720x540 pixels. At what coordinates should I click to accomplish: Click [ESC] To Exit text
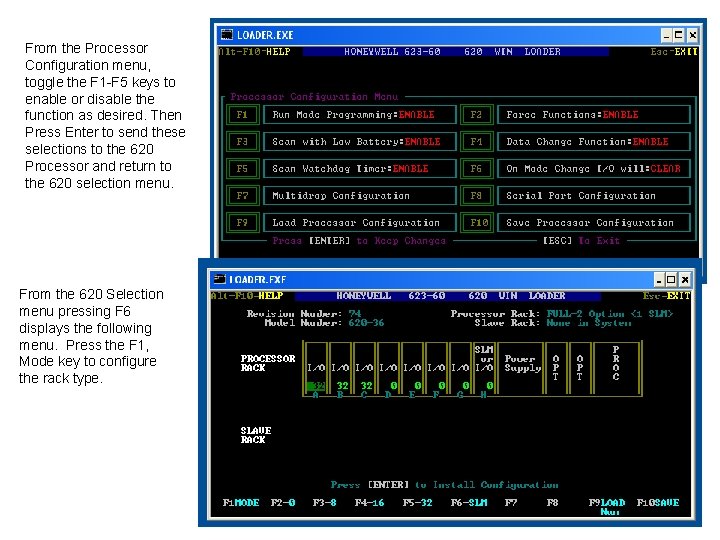pyautogui.click(x=581, y=240)
